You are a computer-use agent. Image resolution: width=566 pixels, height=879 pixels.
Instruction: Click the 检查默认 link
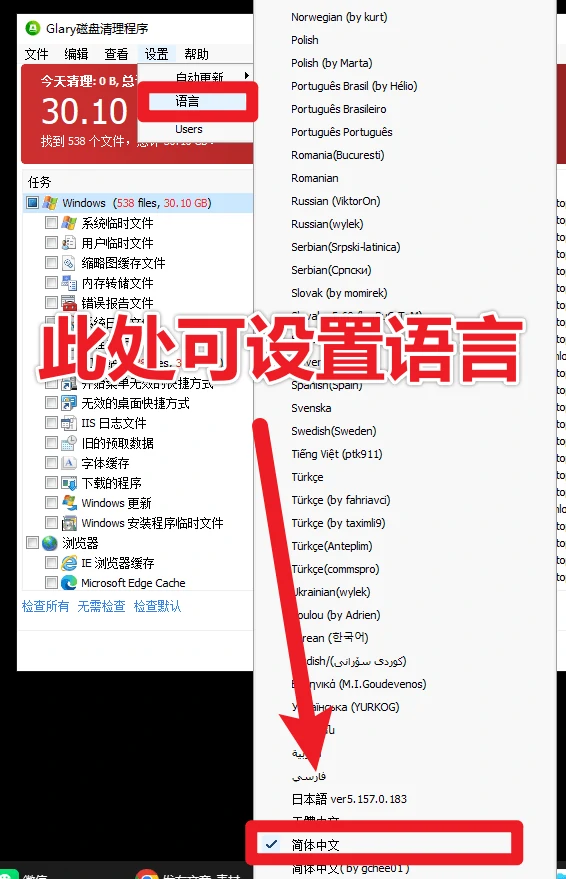(x=157, y=606)
